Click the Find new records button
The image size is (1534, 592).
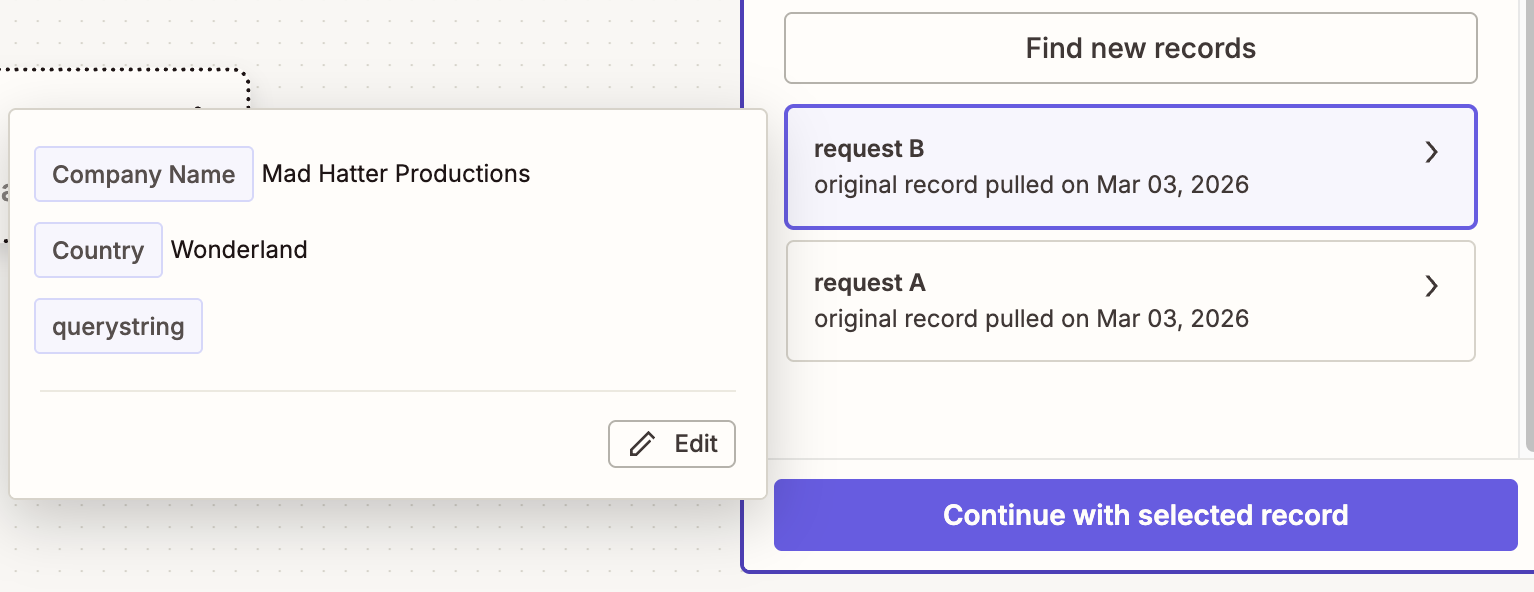1130,48
